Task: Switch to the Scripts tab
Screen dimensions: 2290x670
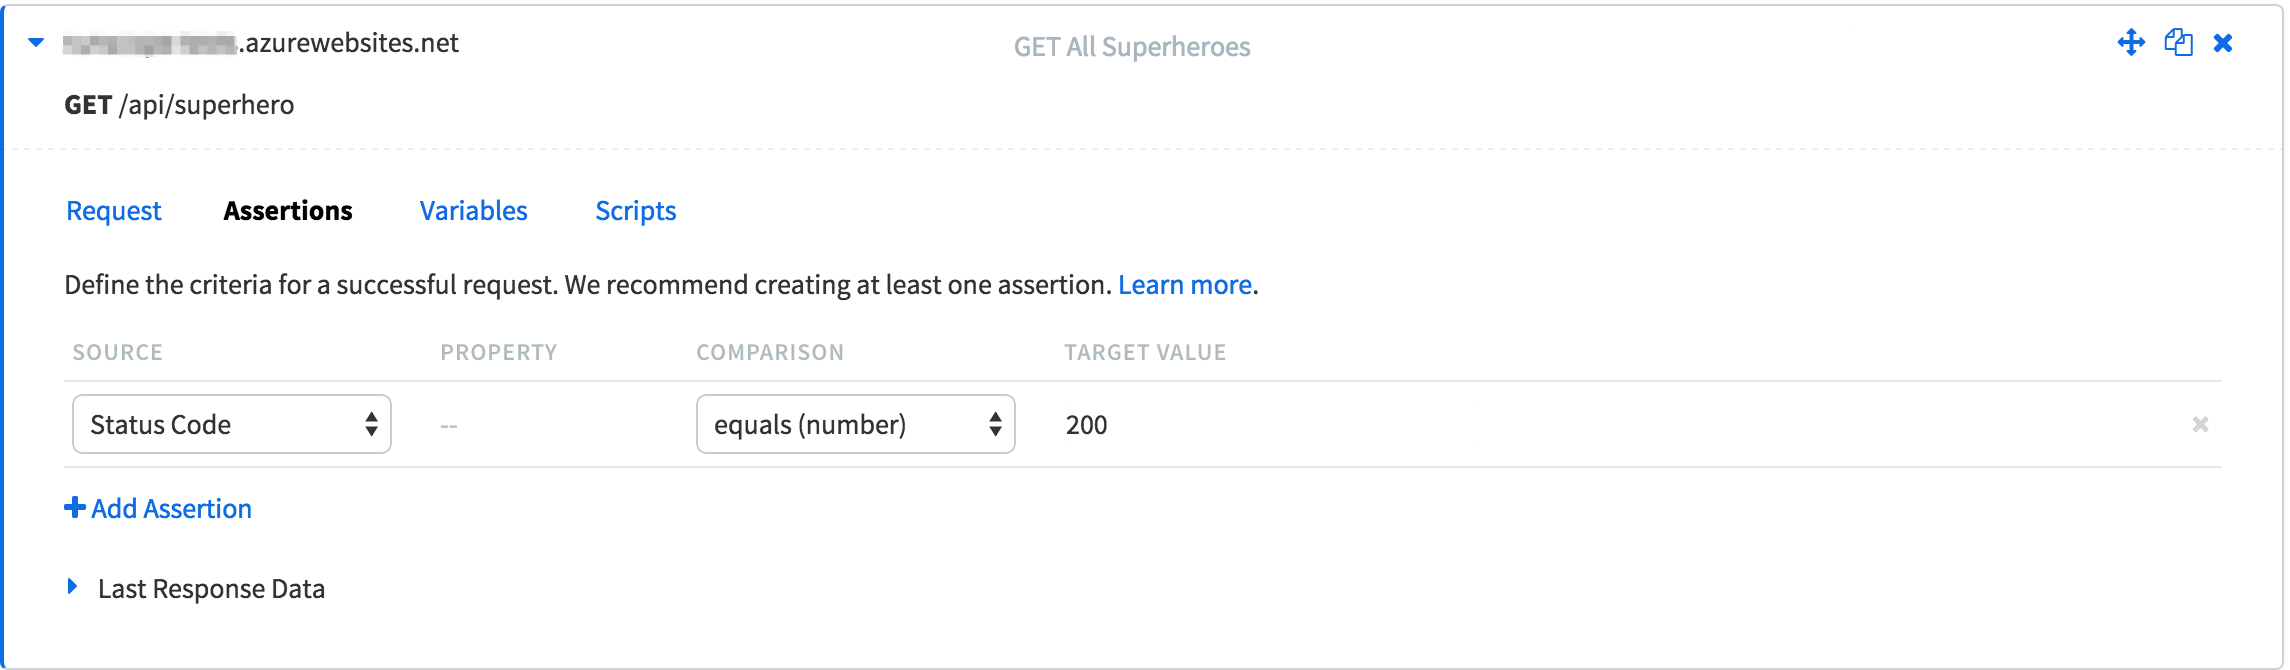Action: tap(636, 211)
